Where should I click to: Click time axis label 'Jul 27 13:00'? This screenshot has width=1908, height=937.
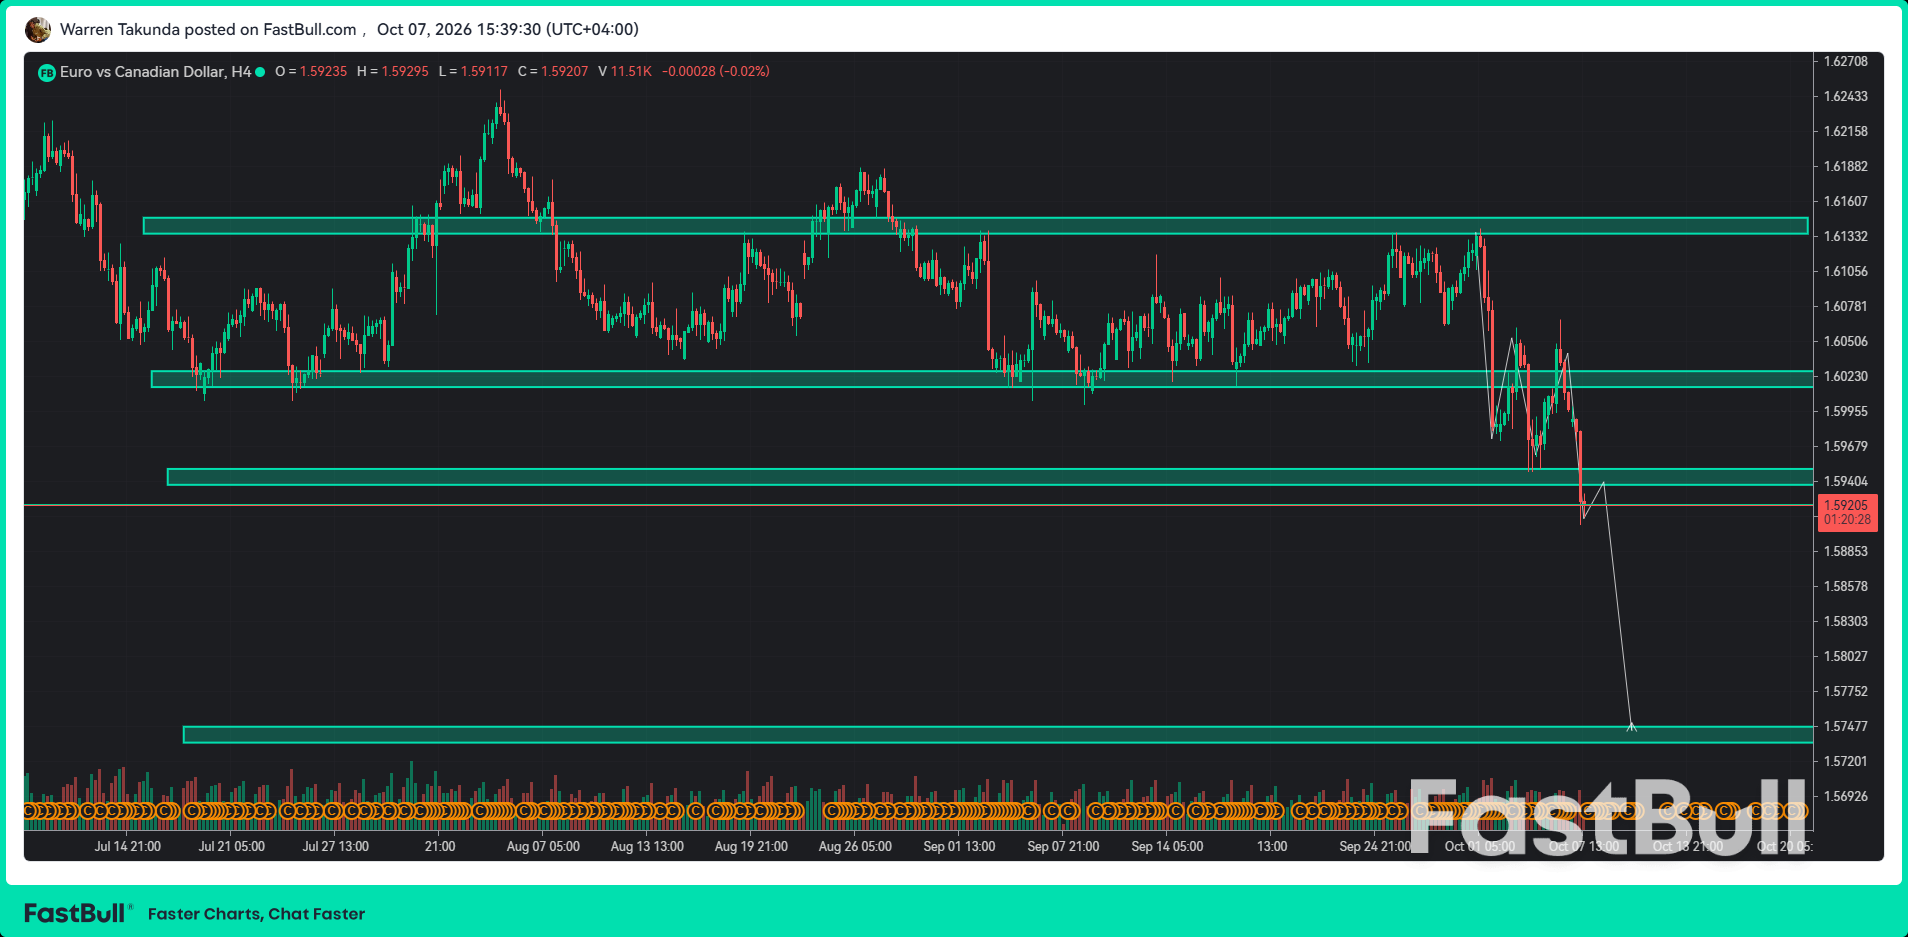[336, 846]
